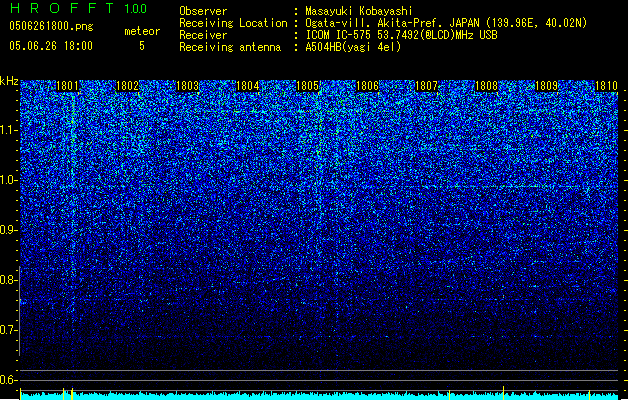Click the 'Observer' field label
Viewport: 629px width, 400px height.
(x=203, y=11)
